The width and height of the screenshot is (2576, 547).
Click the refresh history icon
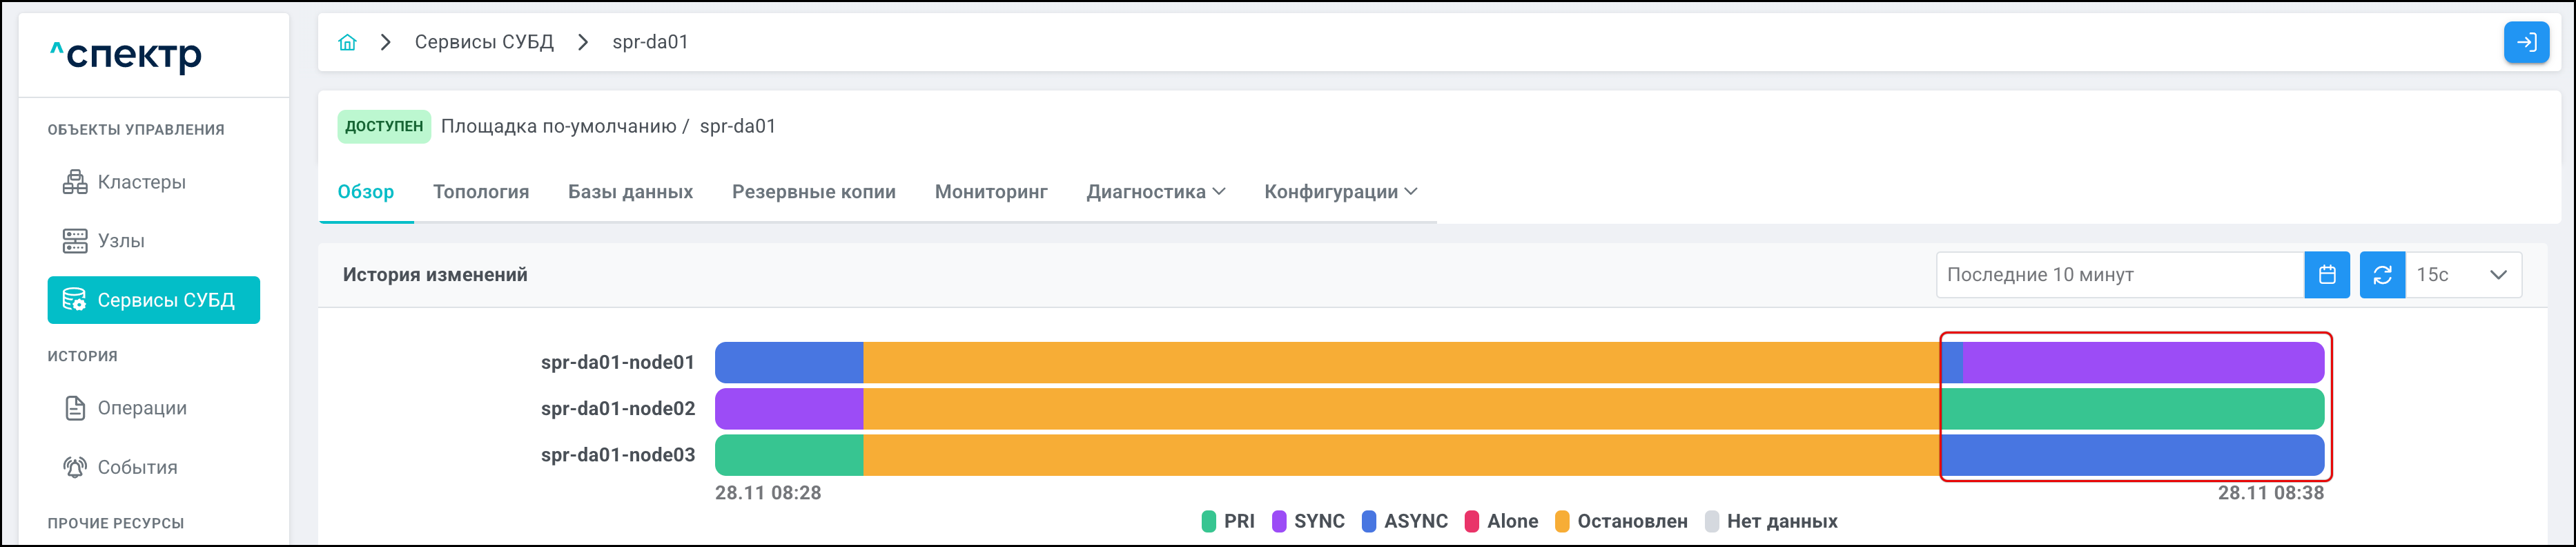2382,275
